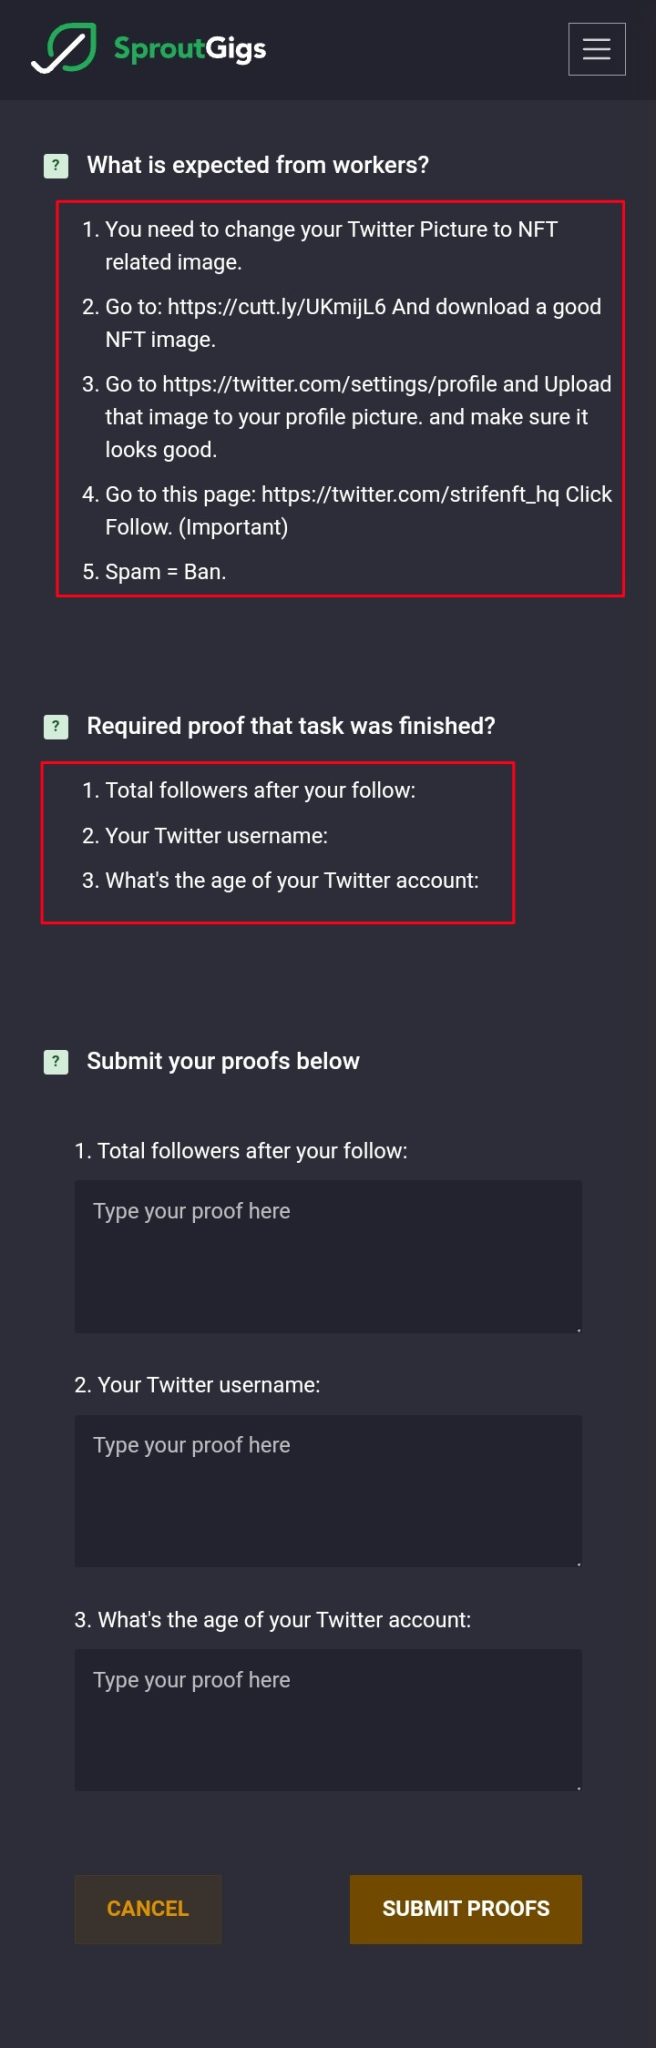Open the cutt.ly/UKmijL6 NFT image link
The image size is (656, 2048).
[277, 307]
